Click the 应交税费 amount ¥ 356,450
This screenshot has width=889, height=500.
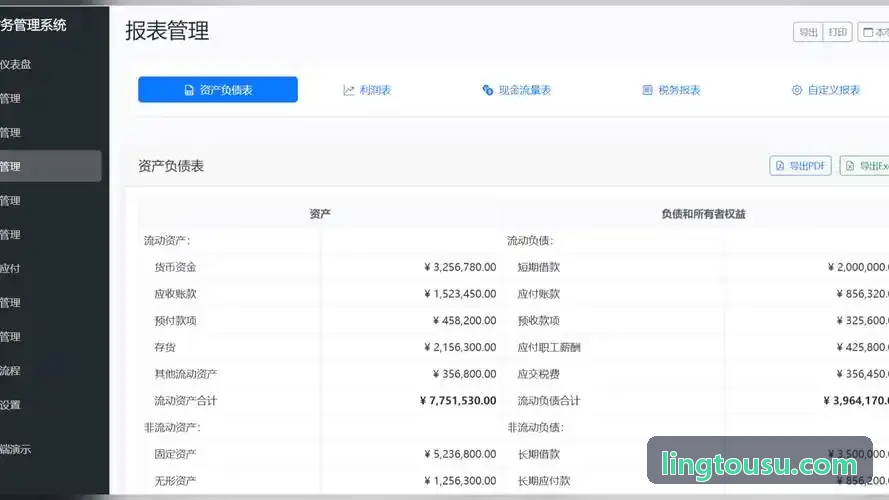[862, 374]
